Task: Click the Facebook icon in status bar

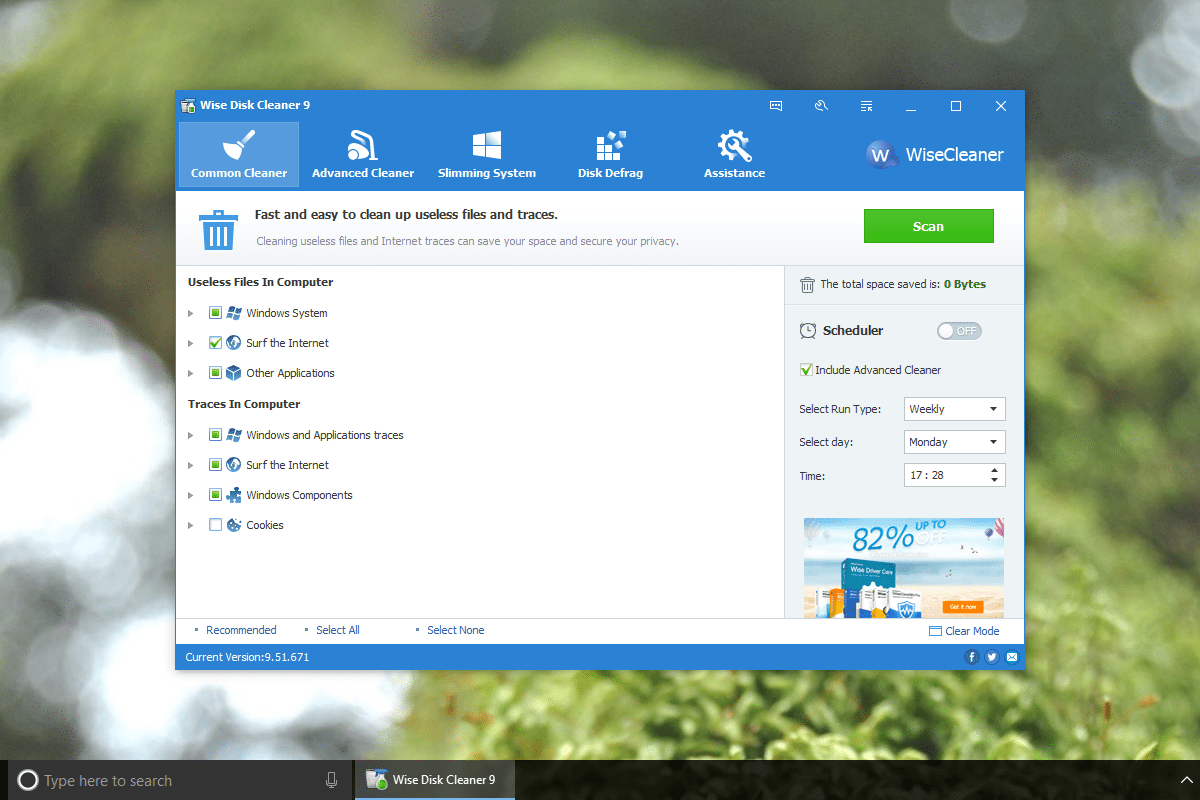Action: 971,657
